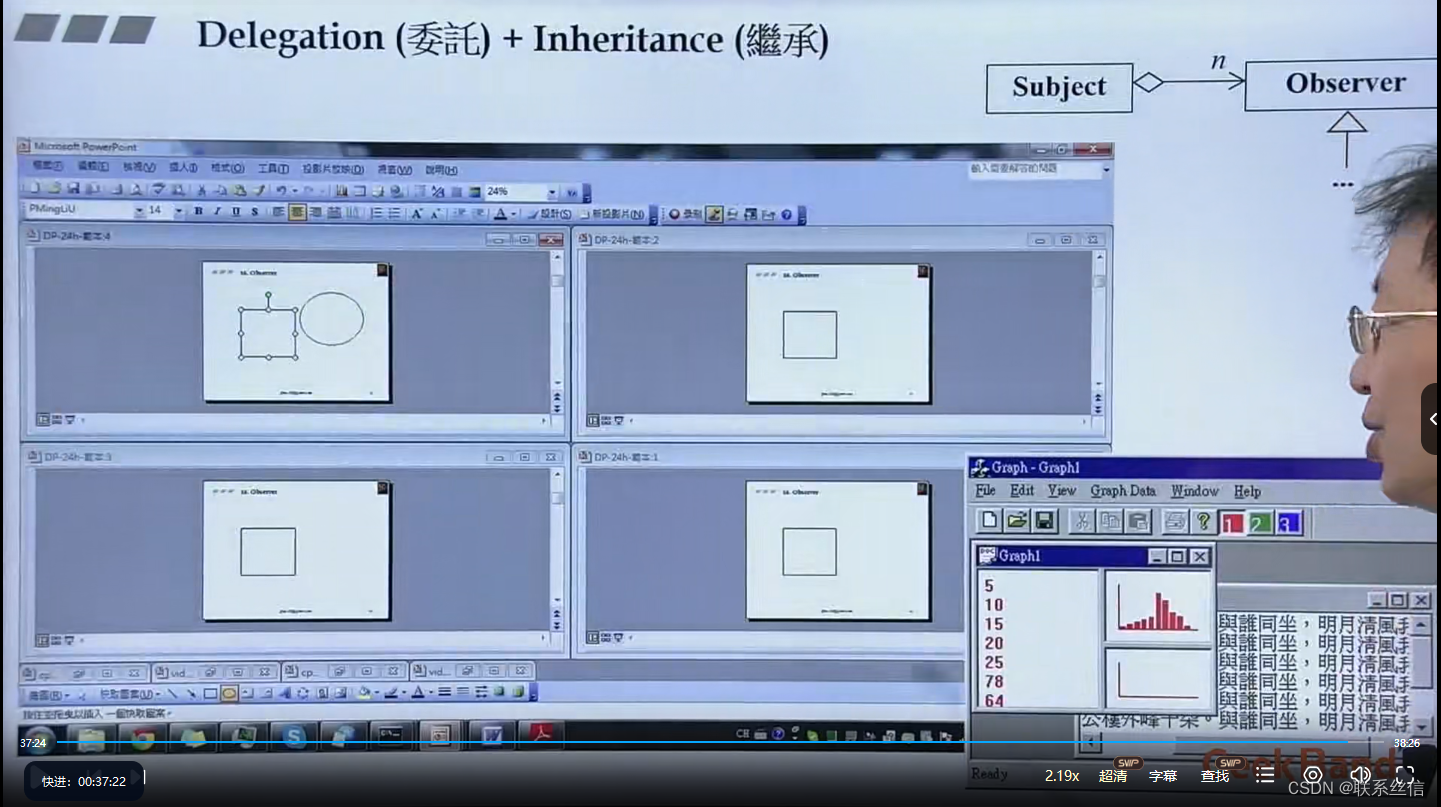Viewport: 1441px width, 807px height.
Task: Click the help question input box in PowerPoint
Action: pos(1035,169)
